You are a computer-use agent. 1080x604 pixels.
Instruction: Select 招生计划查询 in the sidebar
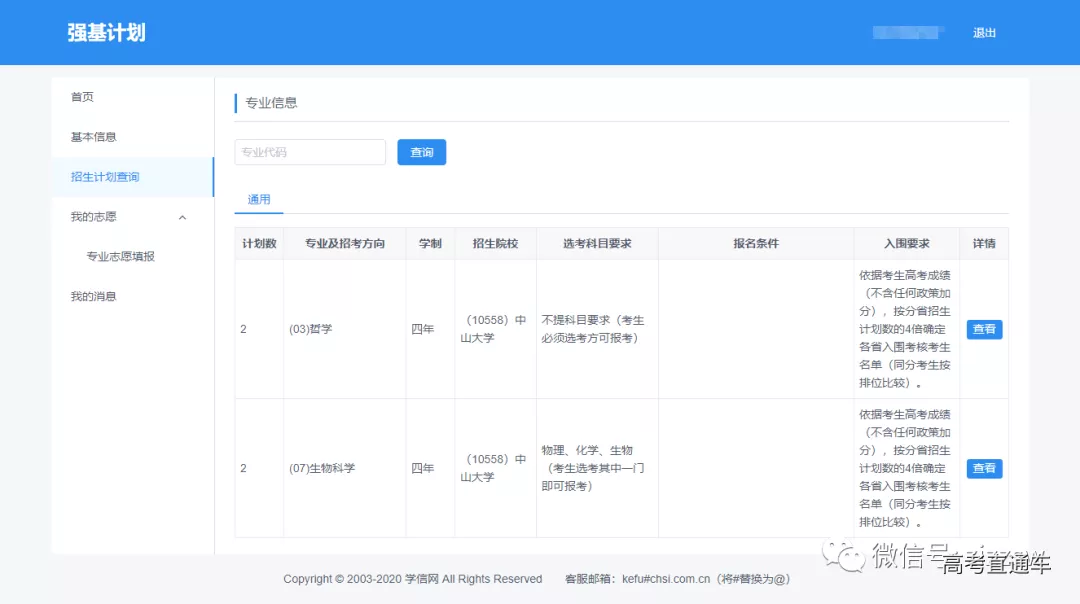tap(105, 177)
